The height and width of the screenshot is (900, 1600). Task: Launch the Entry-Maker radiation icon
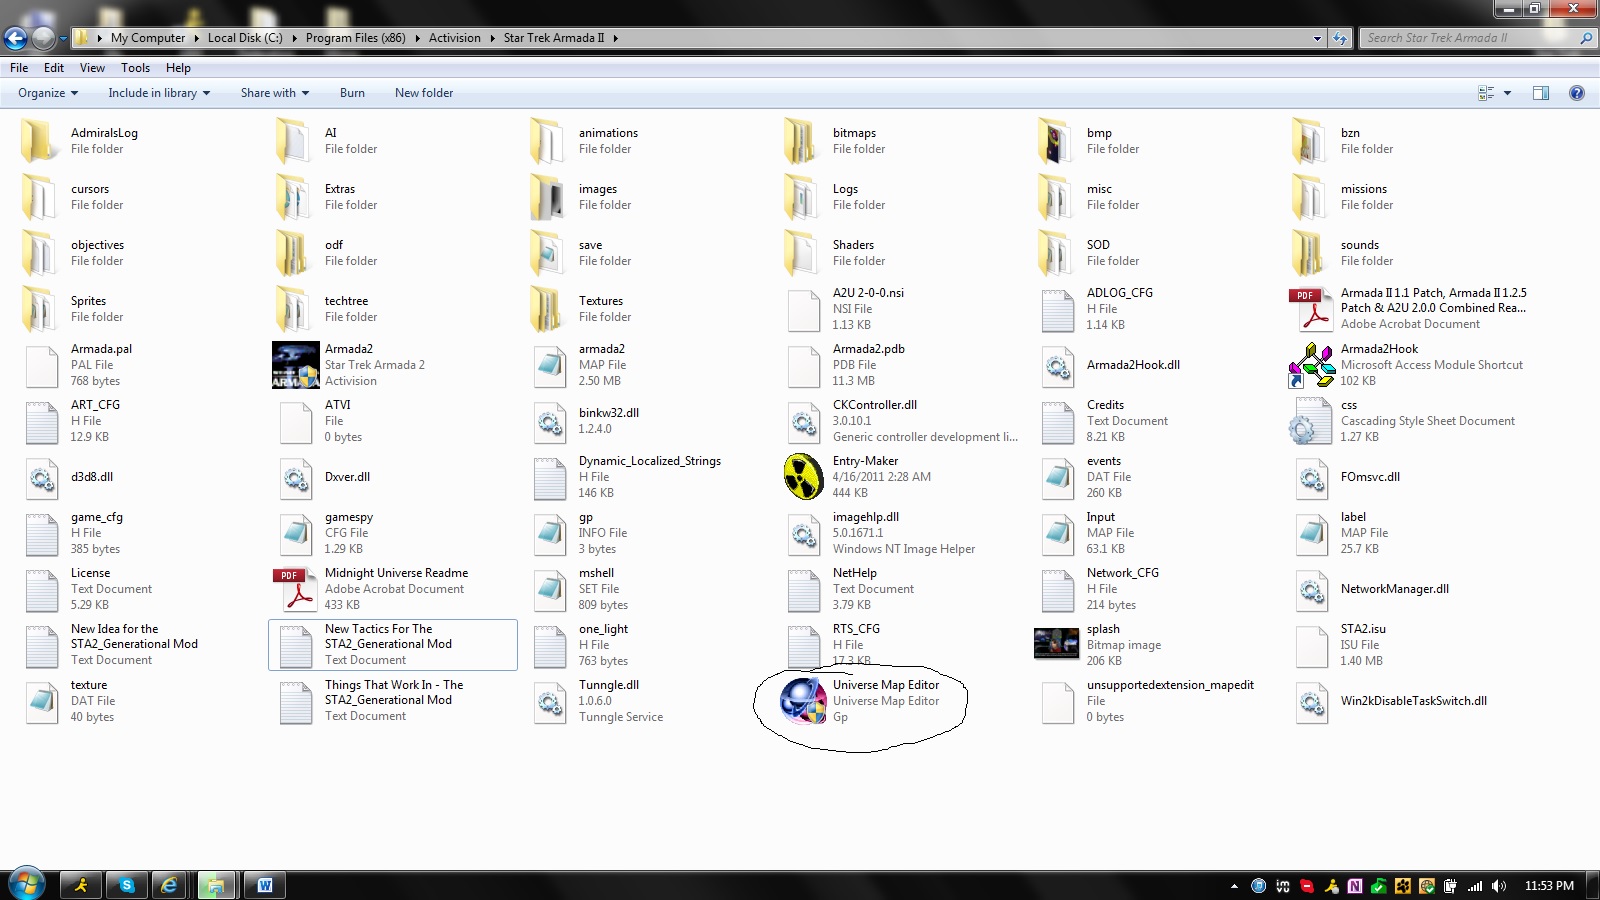(803, 476)
